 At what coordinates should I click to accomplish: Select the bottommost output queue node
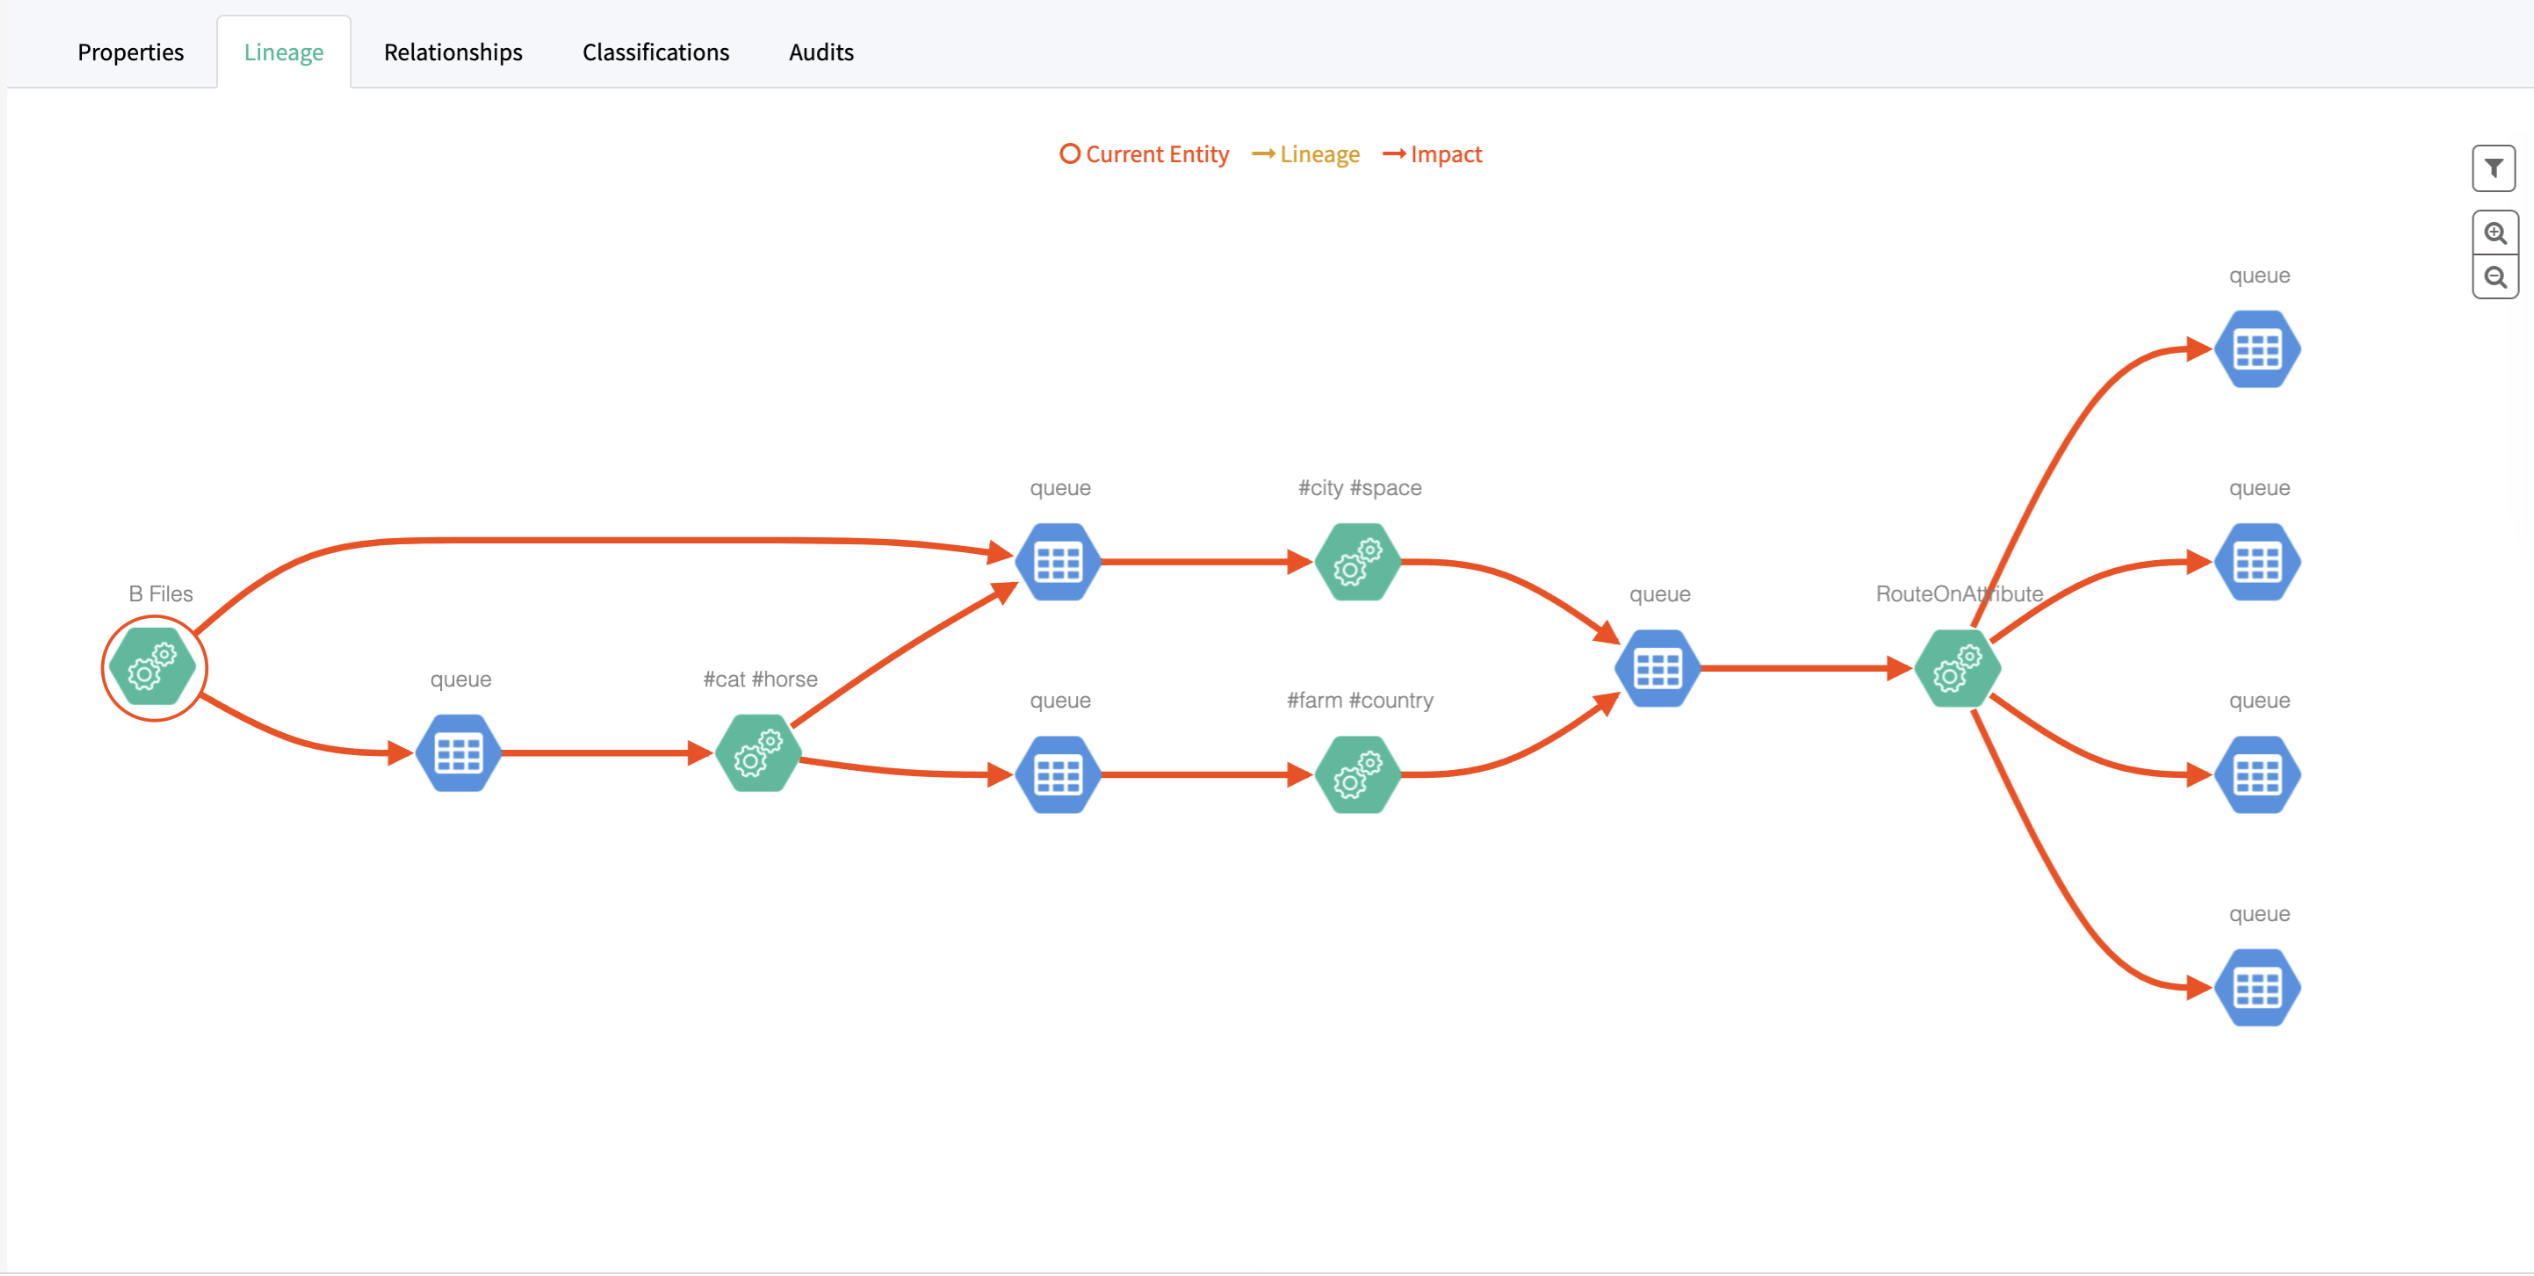pos(2257,988)
